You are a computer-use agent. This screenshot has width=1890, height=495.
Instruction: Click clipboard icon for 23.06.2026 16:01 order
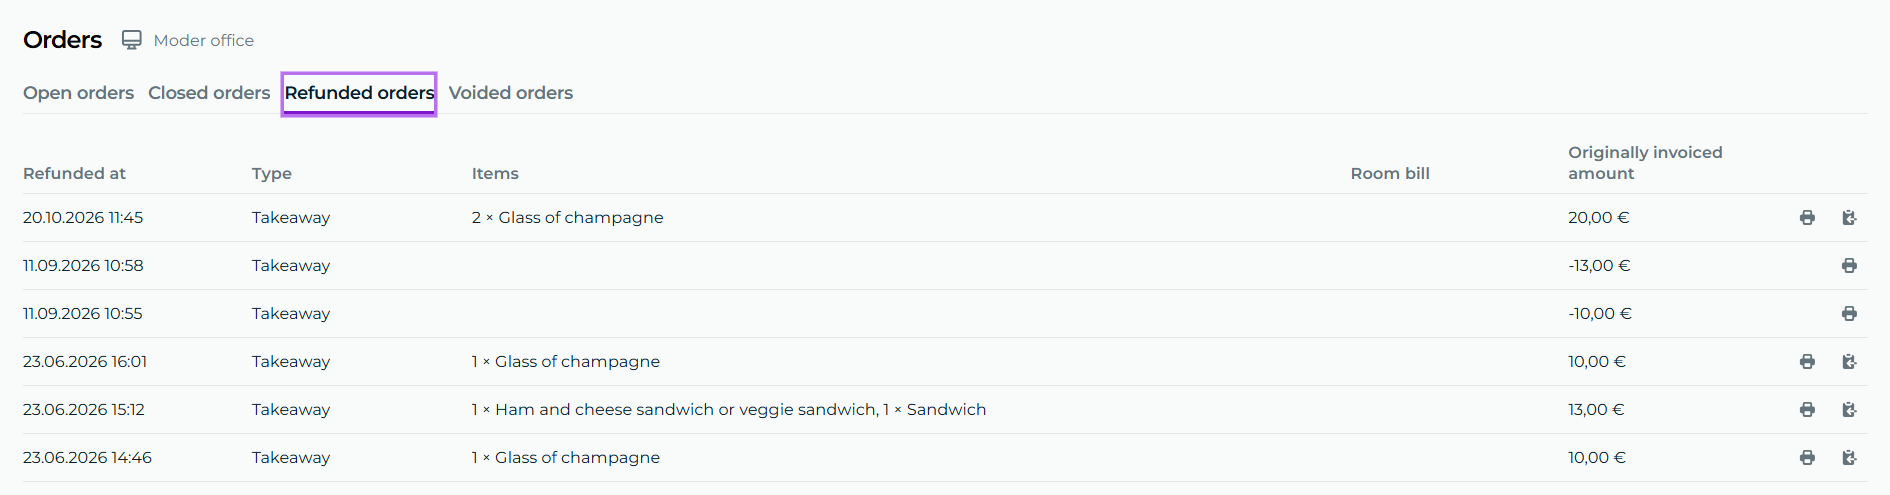[x=1849, y=362]
